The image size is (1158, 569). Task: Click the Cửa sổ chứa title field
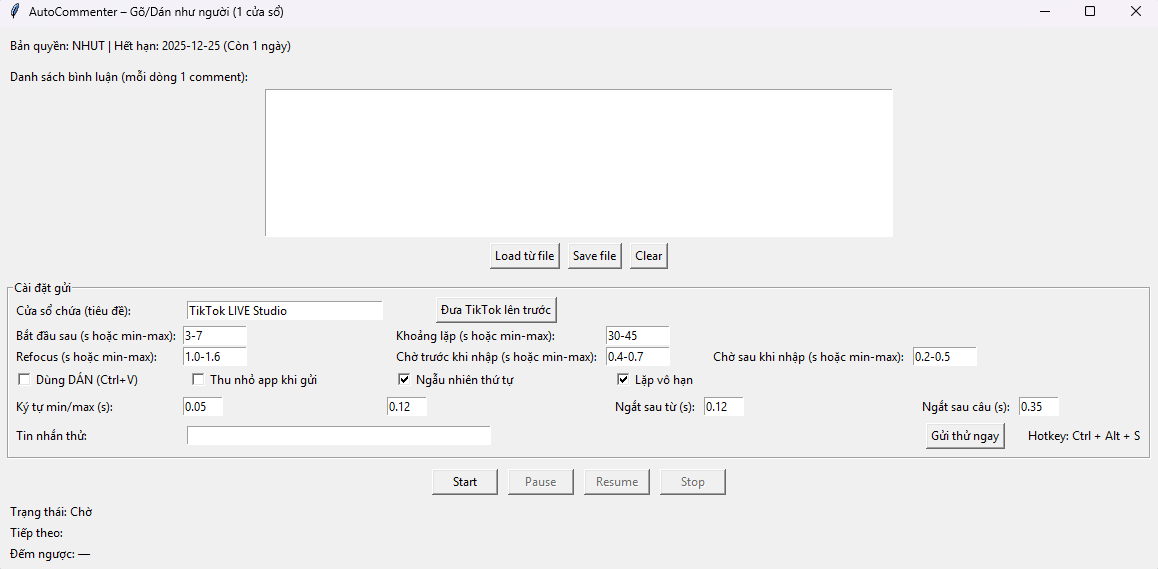coord(284,311)
